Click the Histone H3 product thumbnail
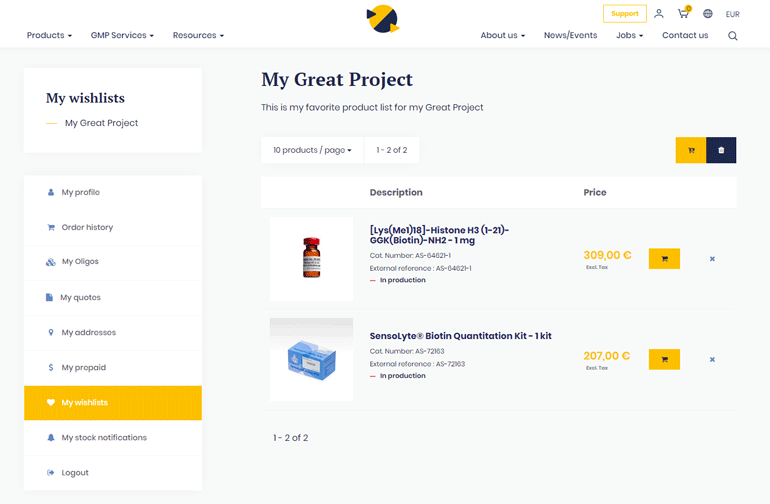Screen dimensions: 770x504 (x=311, y=258)
